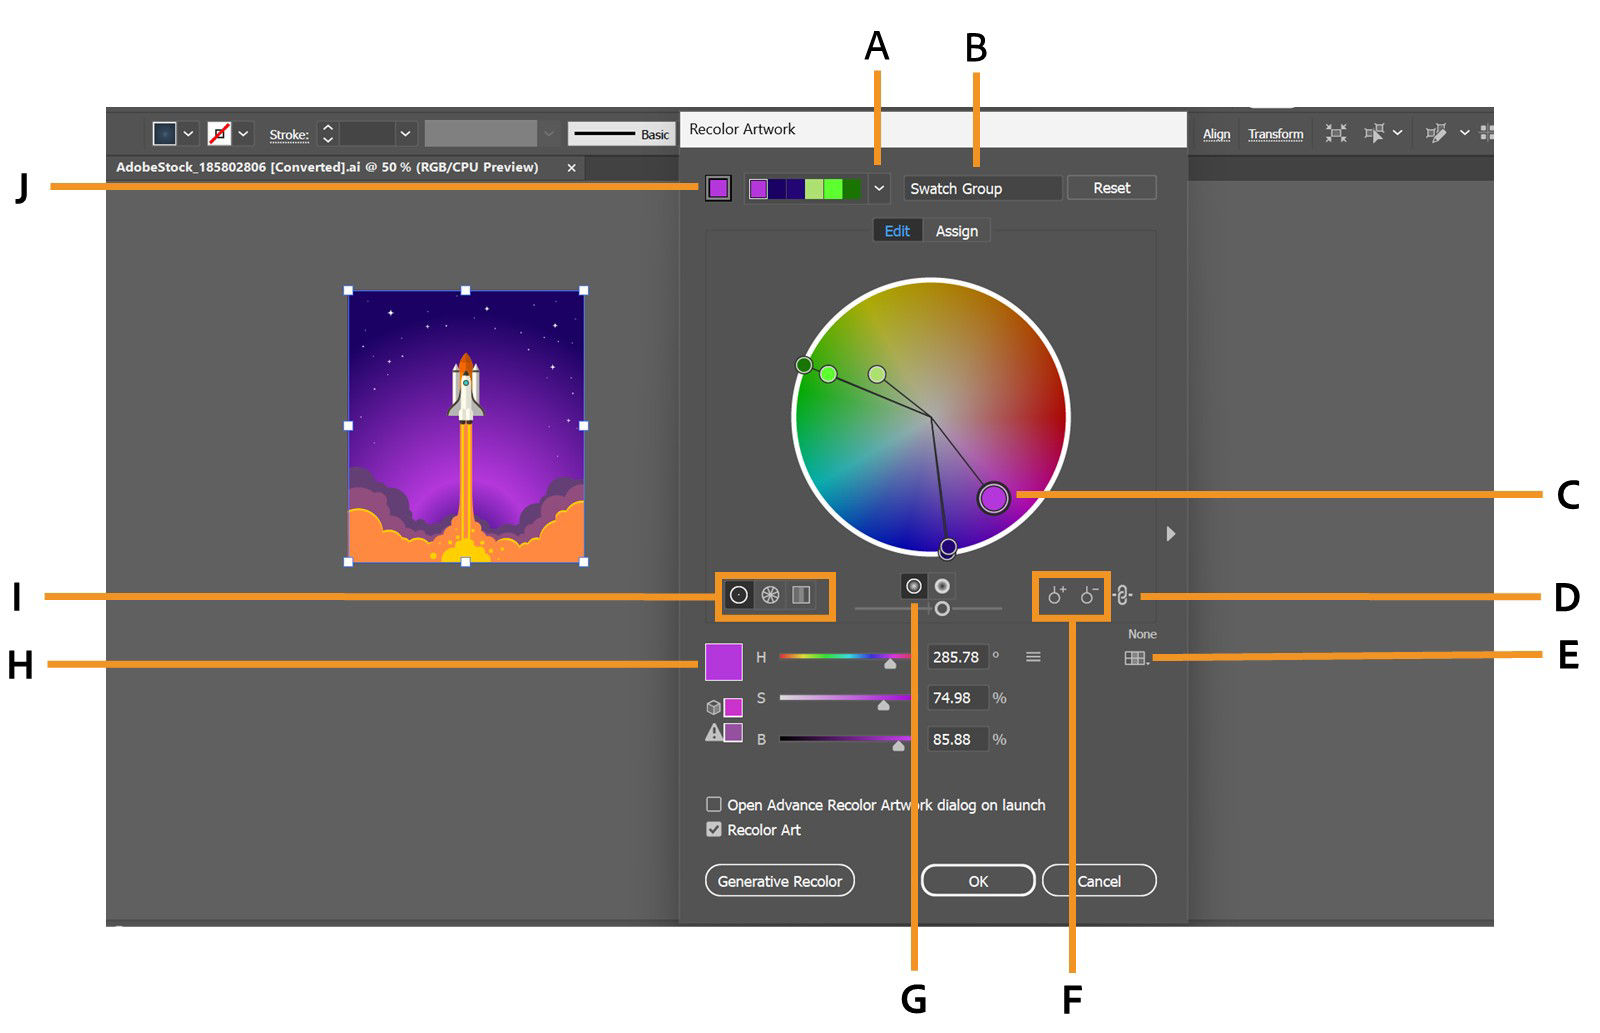Open the Hue options menu icon
Screen dimensions: 1600x1033
1034,657
